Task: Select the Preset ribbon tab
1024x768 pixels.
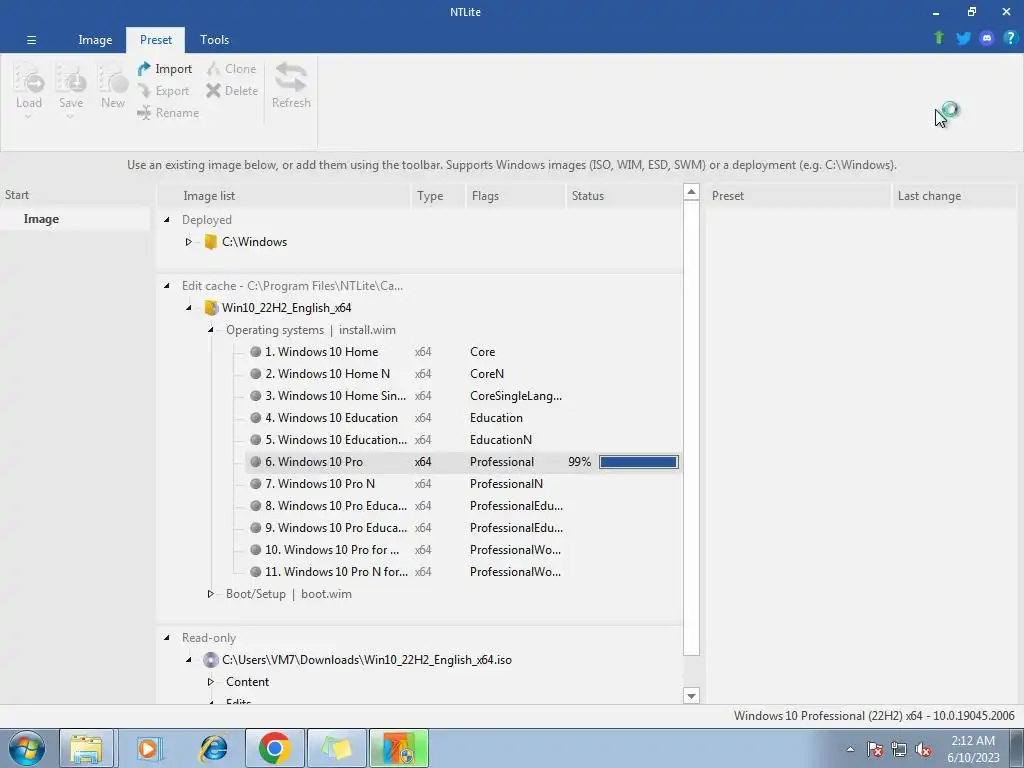Action: point(155,40)
